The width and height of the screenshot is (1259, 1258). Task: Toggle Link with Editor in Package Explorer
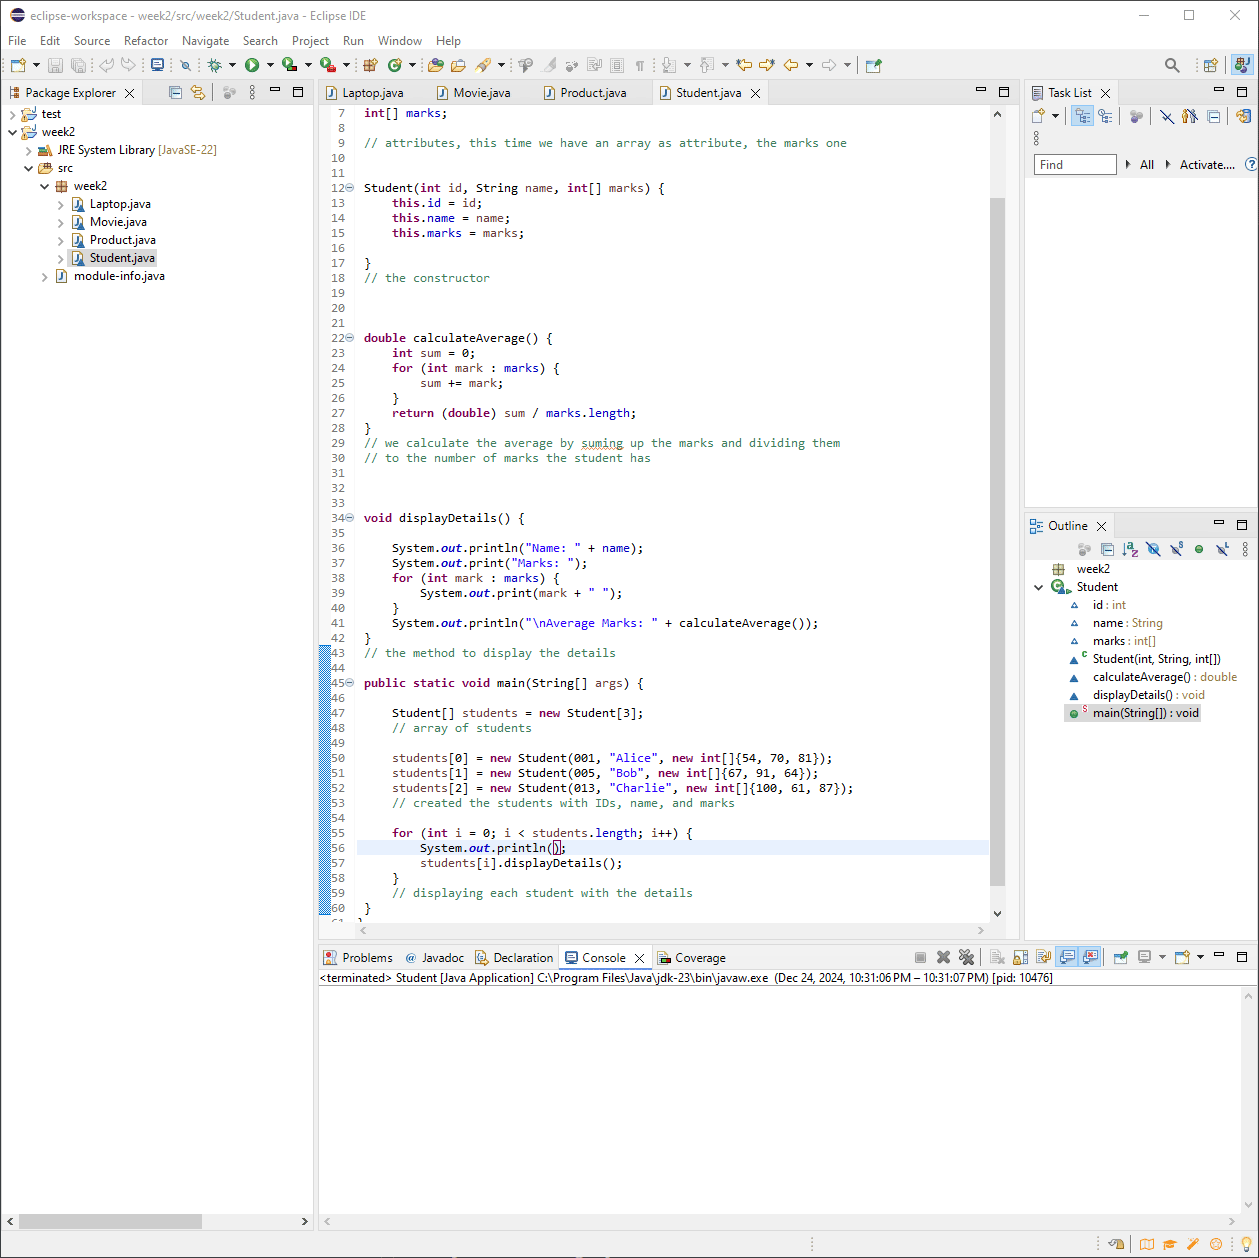point(198,92)
